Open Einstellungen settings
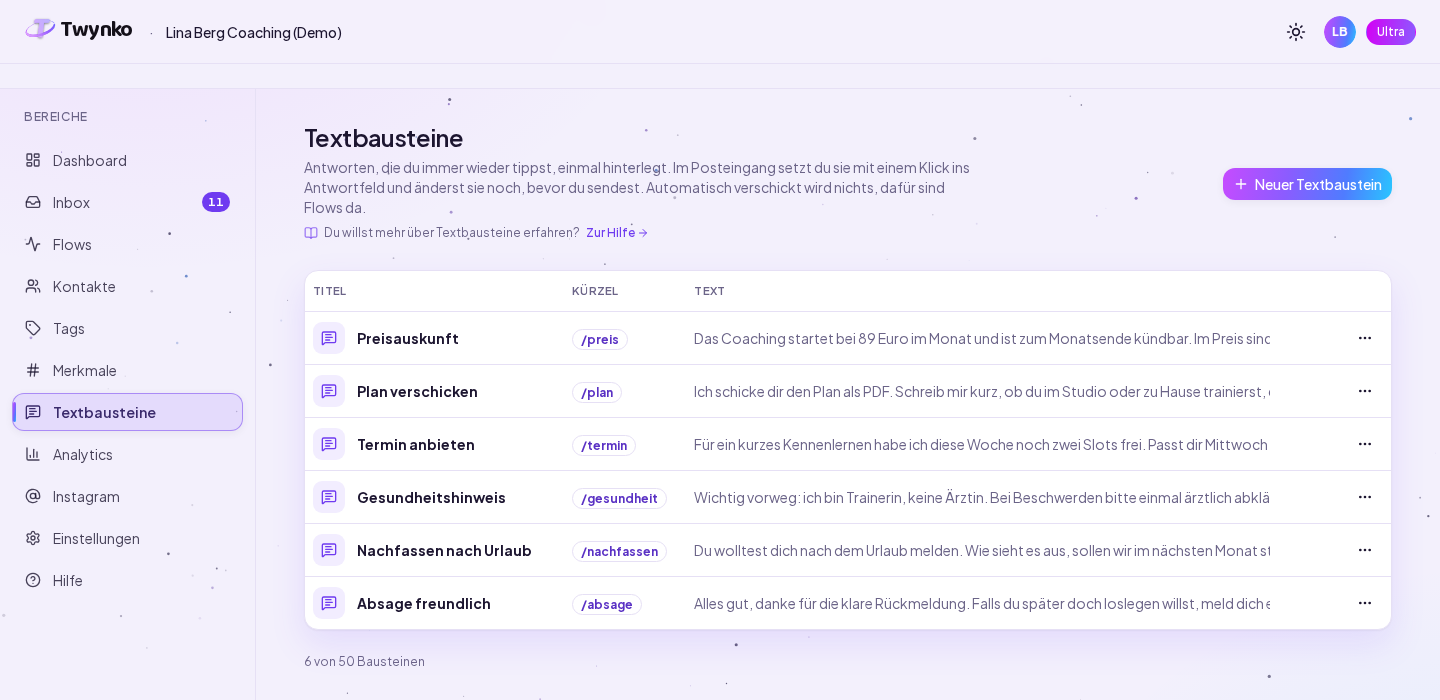 128,538
